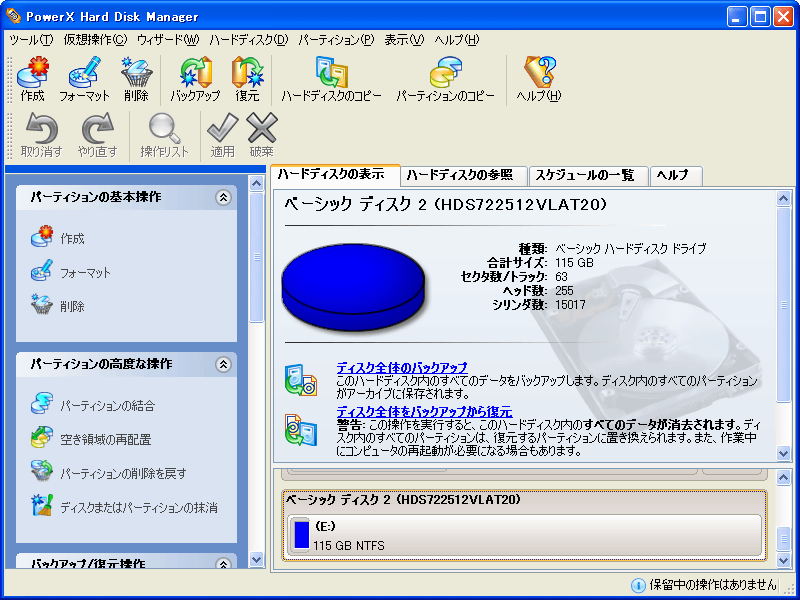Click the シリンダ数 value 15017
The image size is (800, 600).
click(570, 305)
